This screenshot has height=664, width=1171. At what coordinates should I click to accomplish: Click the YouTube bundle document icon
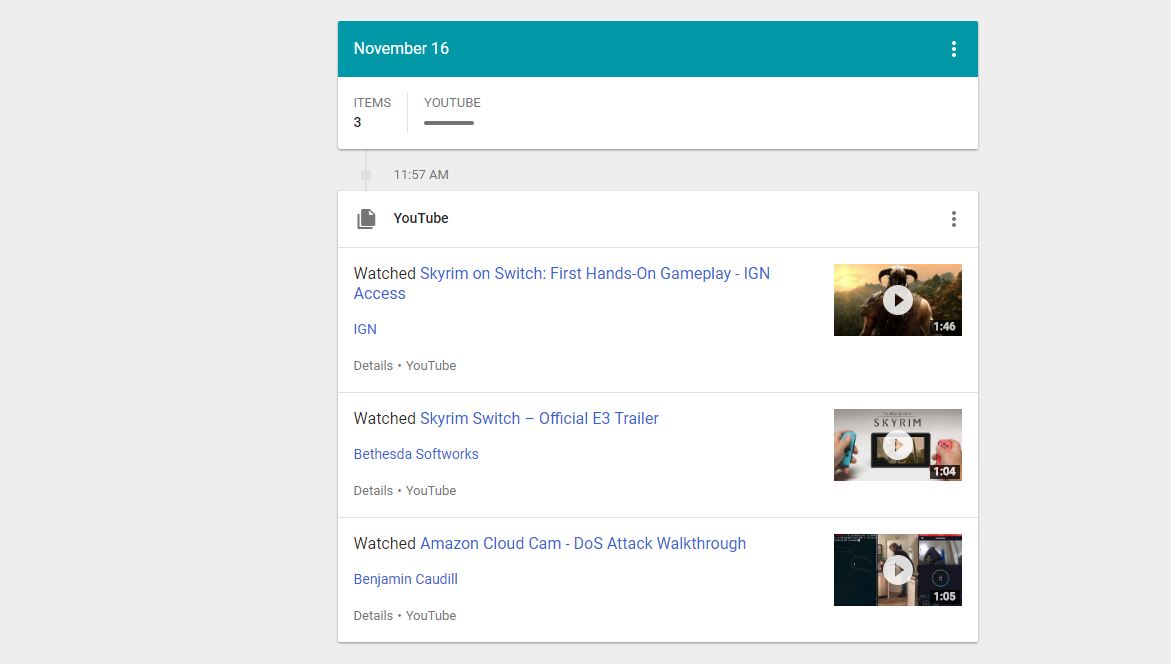[x=366, y=219]
